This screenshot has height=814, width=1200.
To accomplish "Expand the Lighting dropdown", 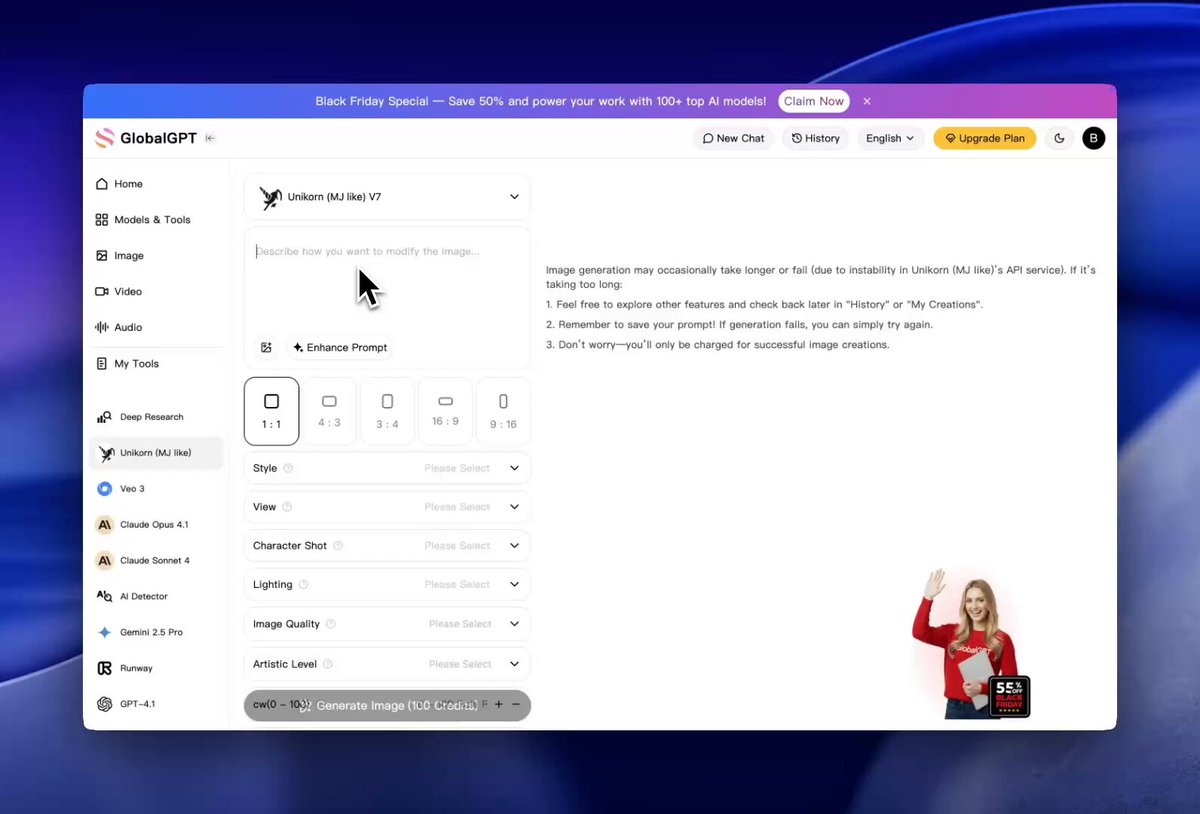I will point(387,585).
